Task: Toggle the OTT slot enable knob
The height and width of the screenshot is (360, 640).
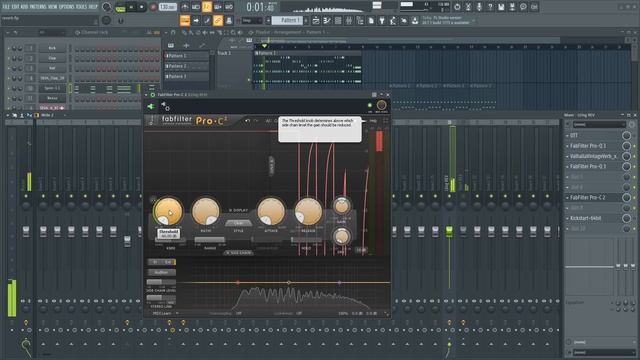Action: click(x=626, y=136)
